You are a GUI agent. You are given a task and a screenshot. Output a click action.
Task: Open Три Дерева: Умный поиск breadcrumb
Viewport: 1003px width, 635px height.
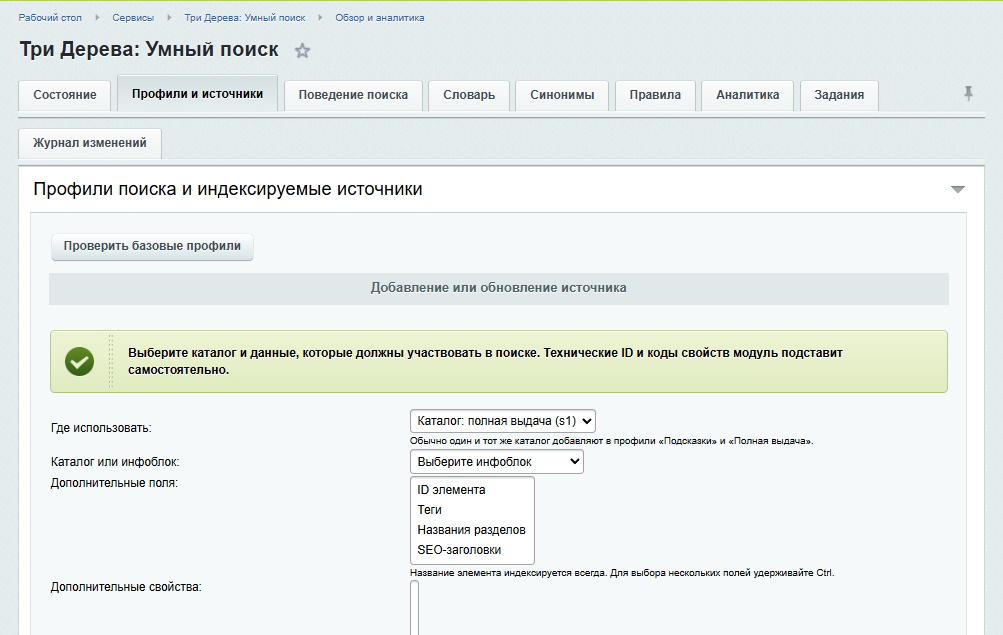245,18
